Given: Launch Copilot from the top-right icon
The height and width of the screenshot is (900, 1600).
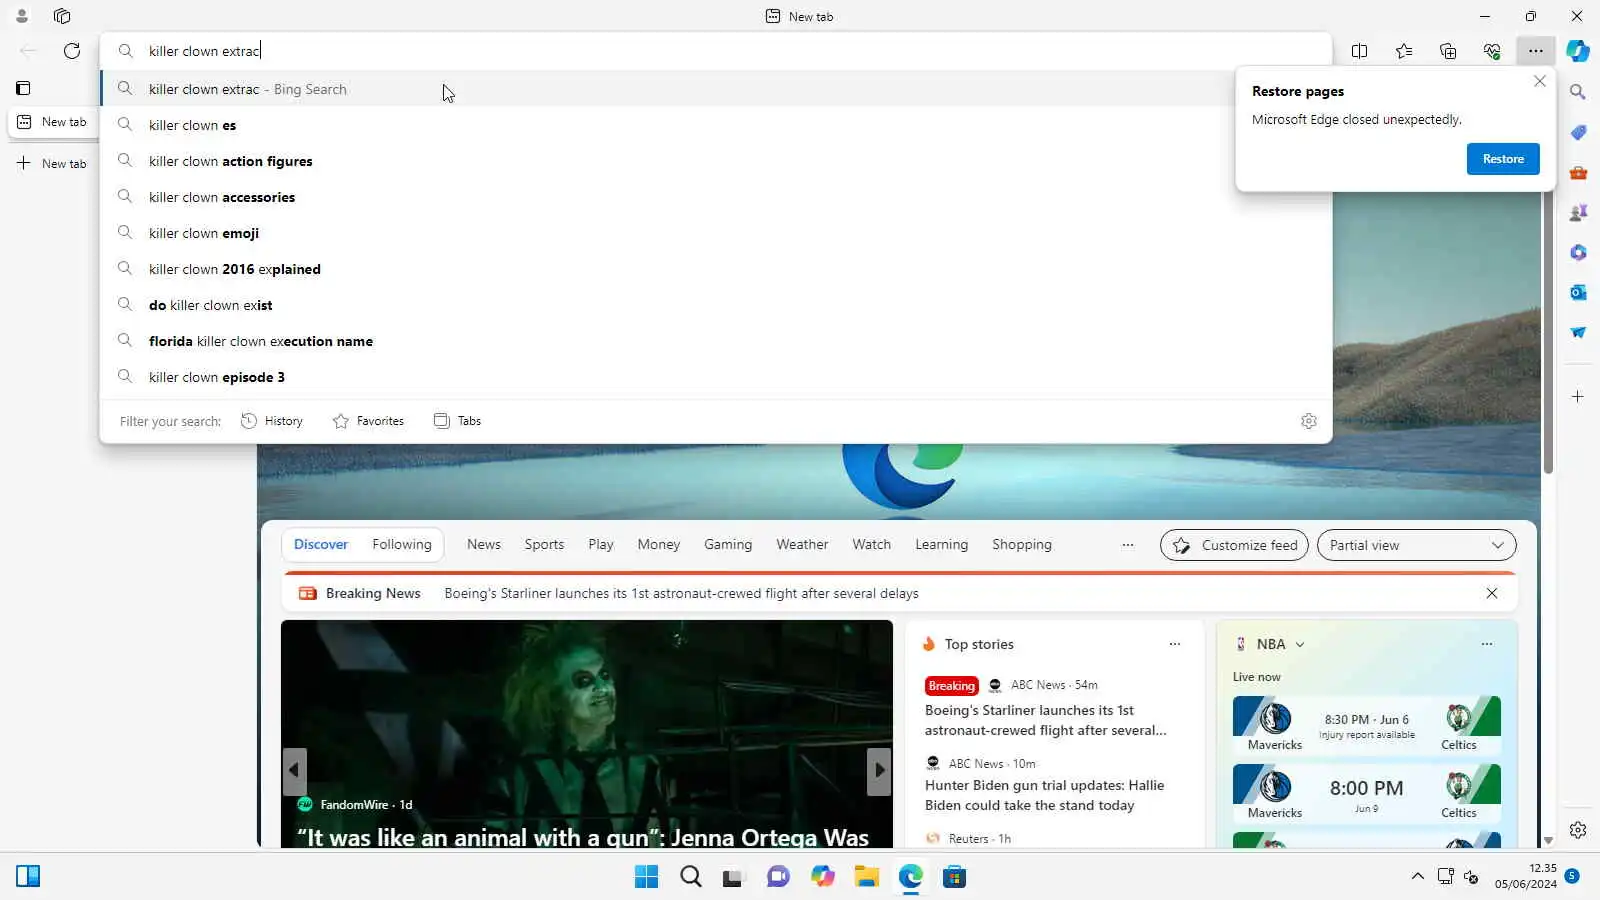Looking at the screenshot, I should 1578,51.
